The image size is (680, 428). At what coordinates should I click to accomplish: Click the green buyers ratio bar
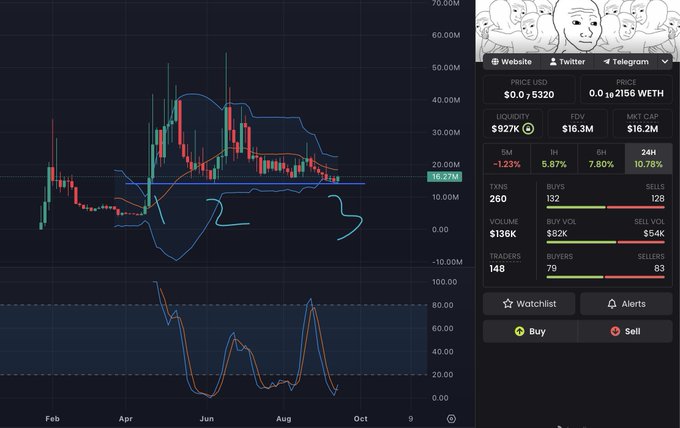575,277
